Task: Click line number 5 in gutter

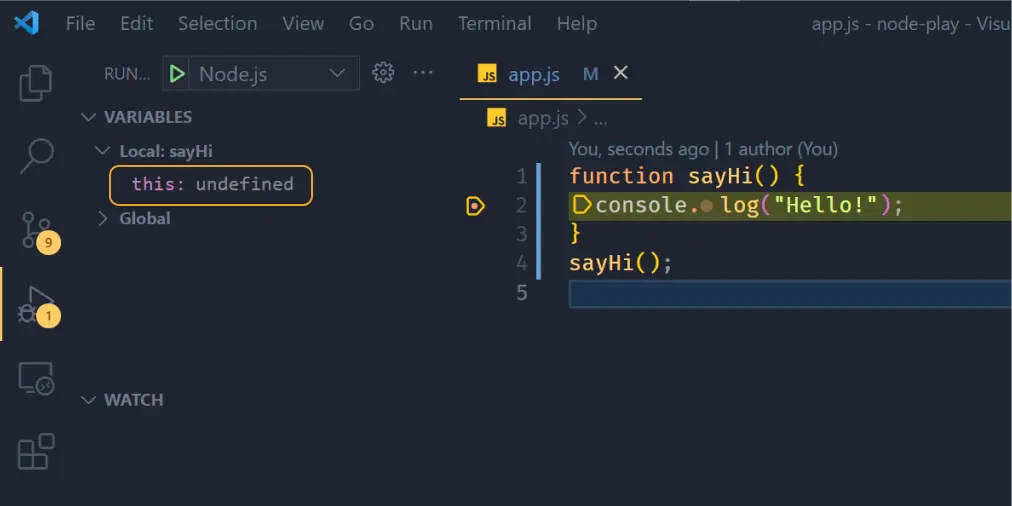Action: pyautogui.click(x=521, y=293)
